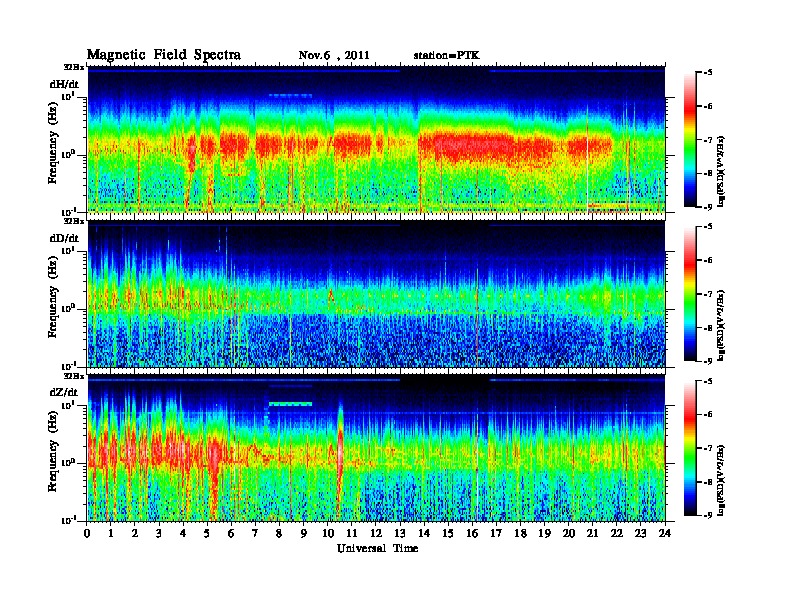Screen dimensions: 792x612
Task: Click the 32Hz label atop dZ/dt panel
Action: point(73,376)
